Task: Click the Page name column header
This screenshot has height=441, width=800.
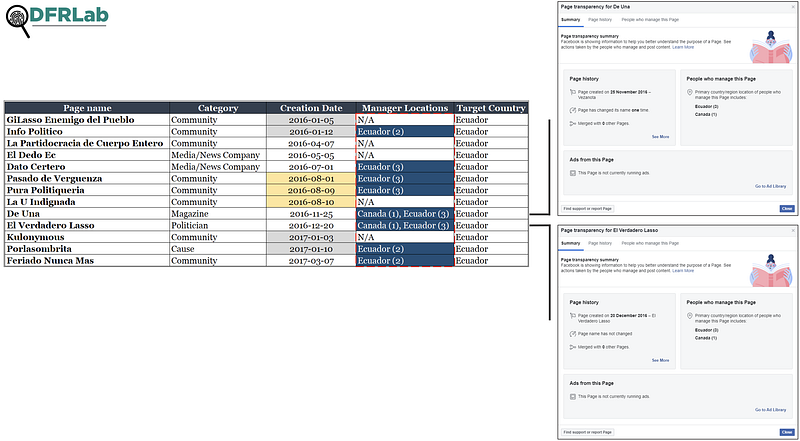Action: tap(87, 108)
